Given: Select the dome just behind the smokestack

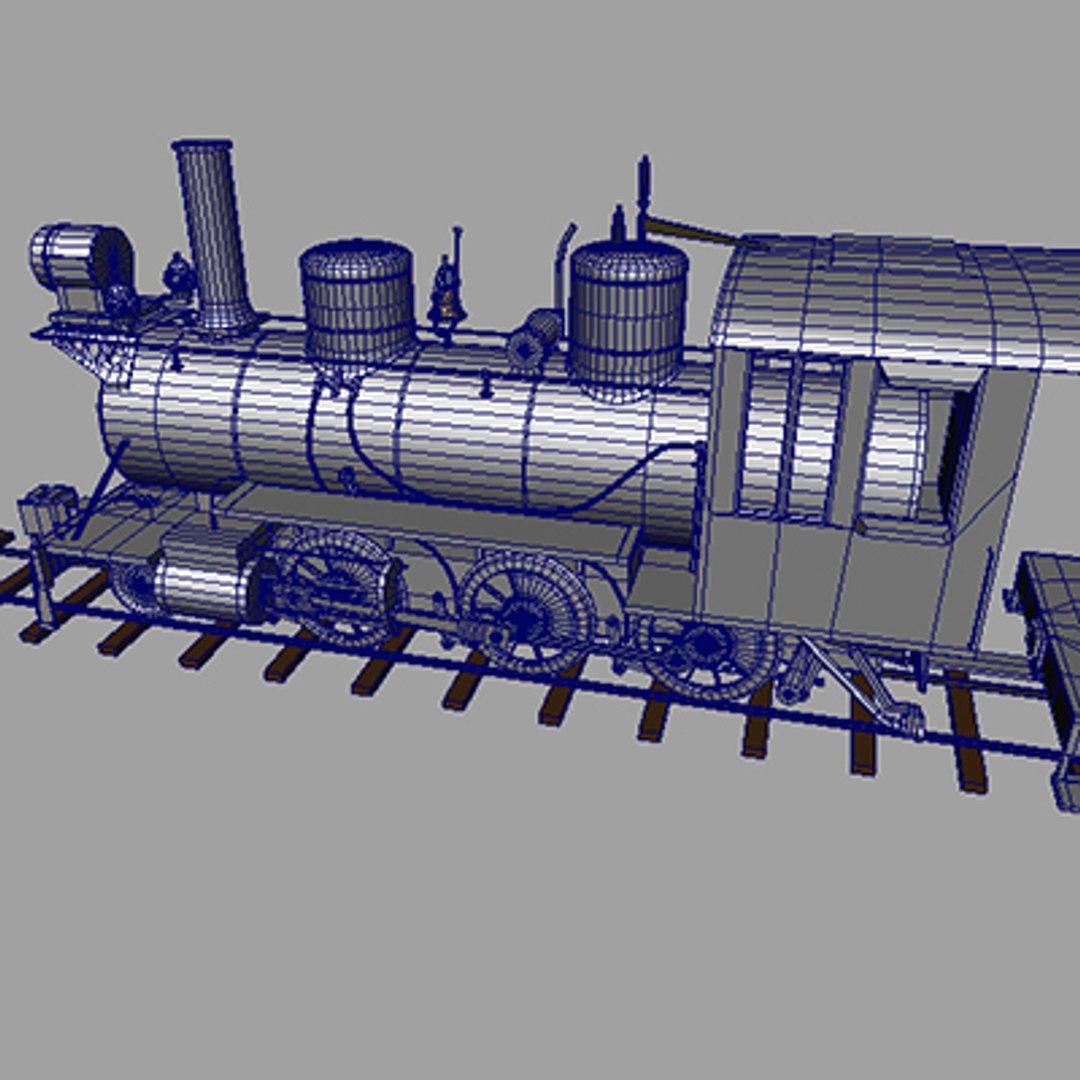Looking at the screenshot, I should coord(358,301).
